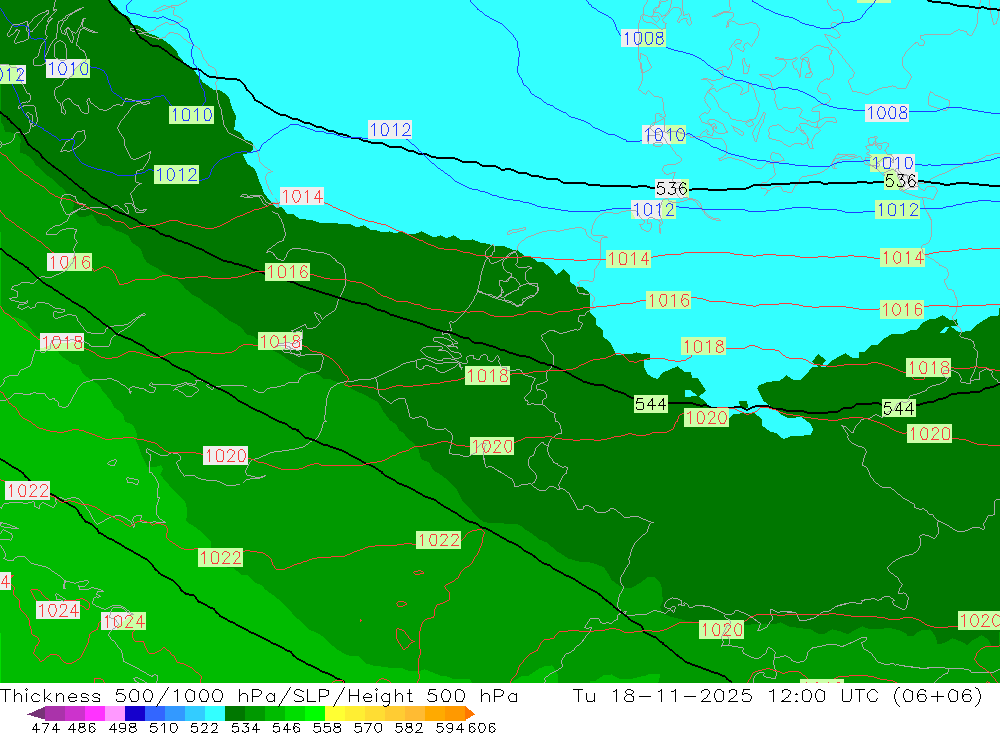Click the darkest green swatch in the legend
1000x733 pixels.
235,713
